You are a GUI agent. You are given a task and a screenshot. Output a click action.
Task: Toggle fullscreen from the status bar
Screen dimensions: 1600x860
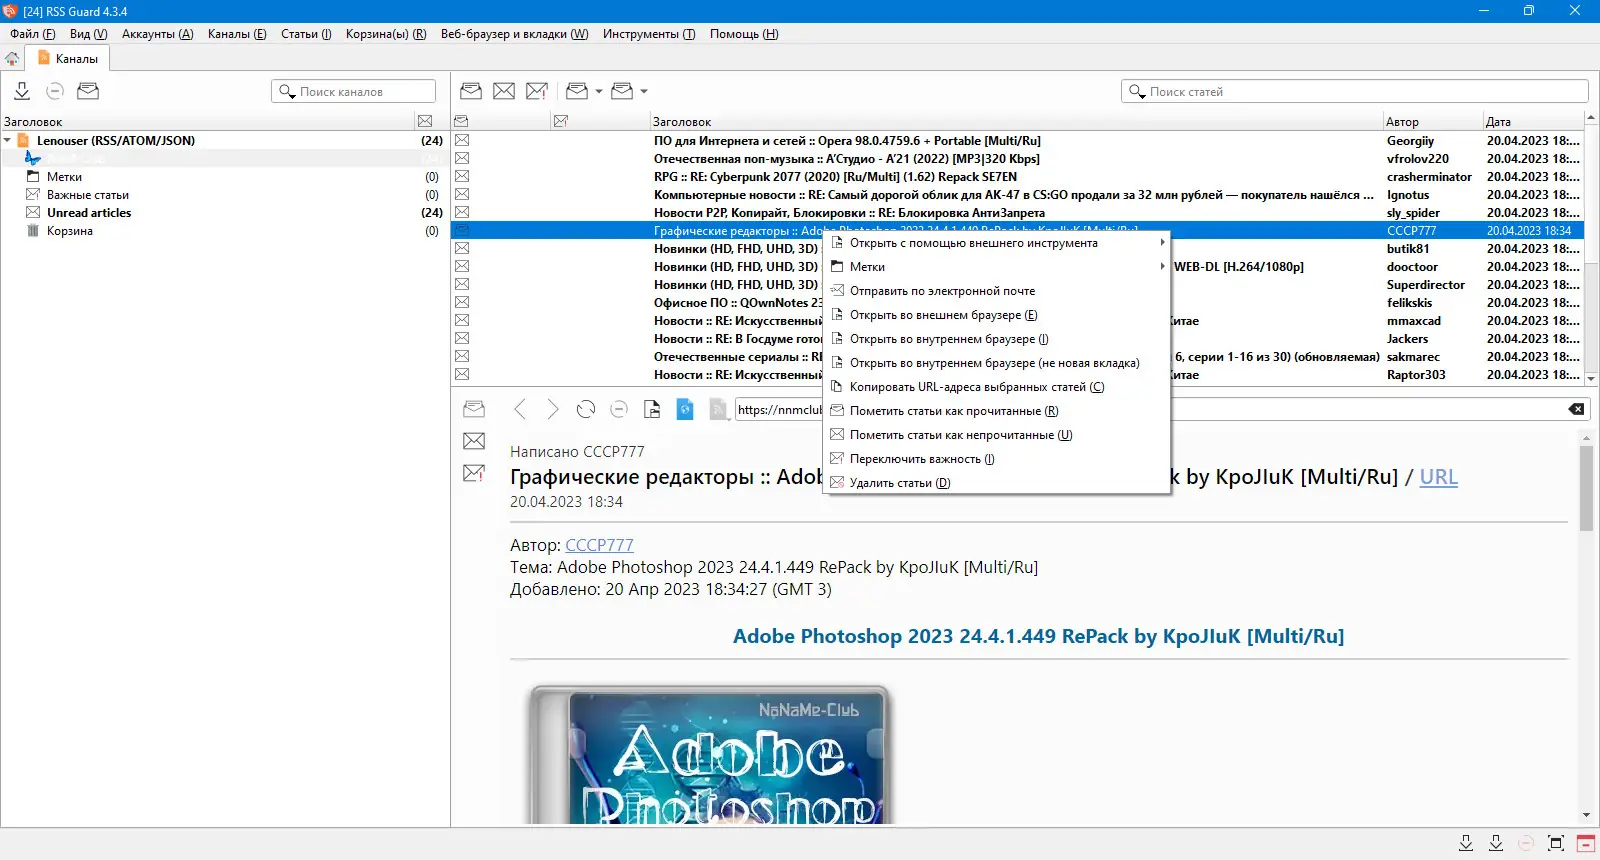(x=1556, y=843)
